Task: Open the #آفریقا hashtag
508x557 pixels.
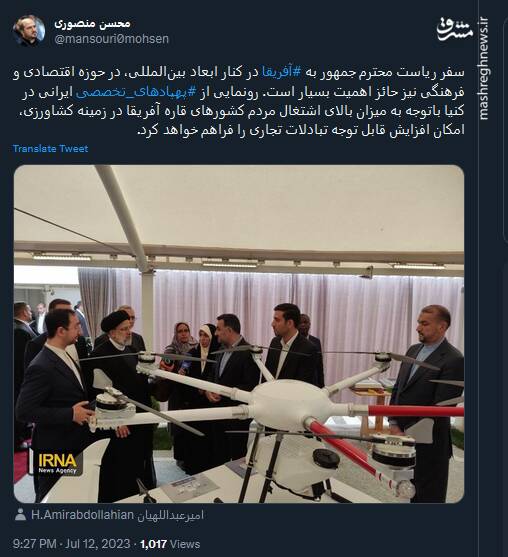Action: tap(281, 72)
